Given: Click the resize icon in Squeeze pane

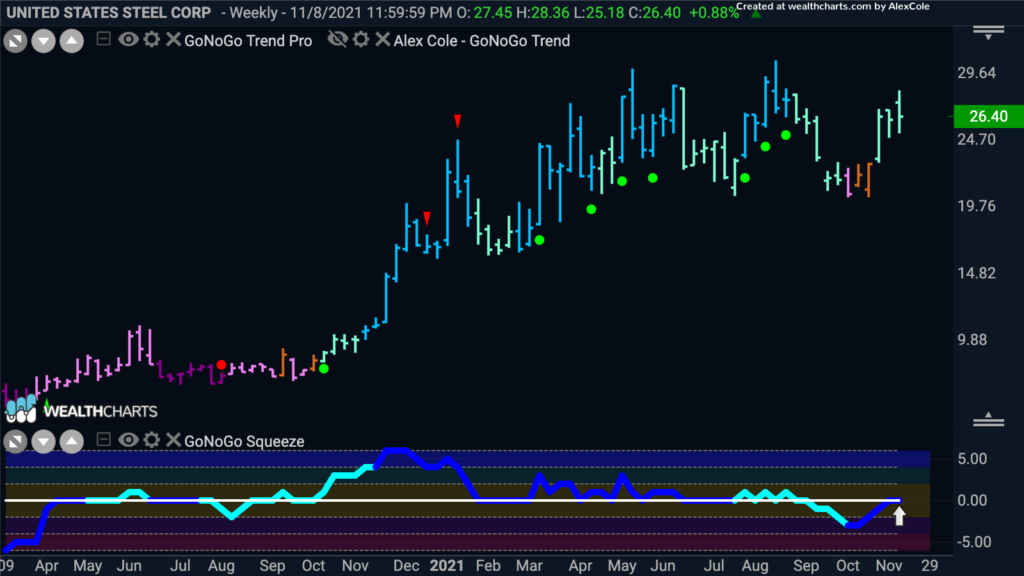Looking at the screenshot, I should point(15,441).
